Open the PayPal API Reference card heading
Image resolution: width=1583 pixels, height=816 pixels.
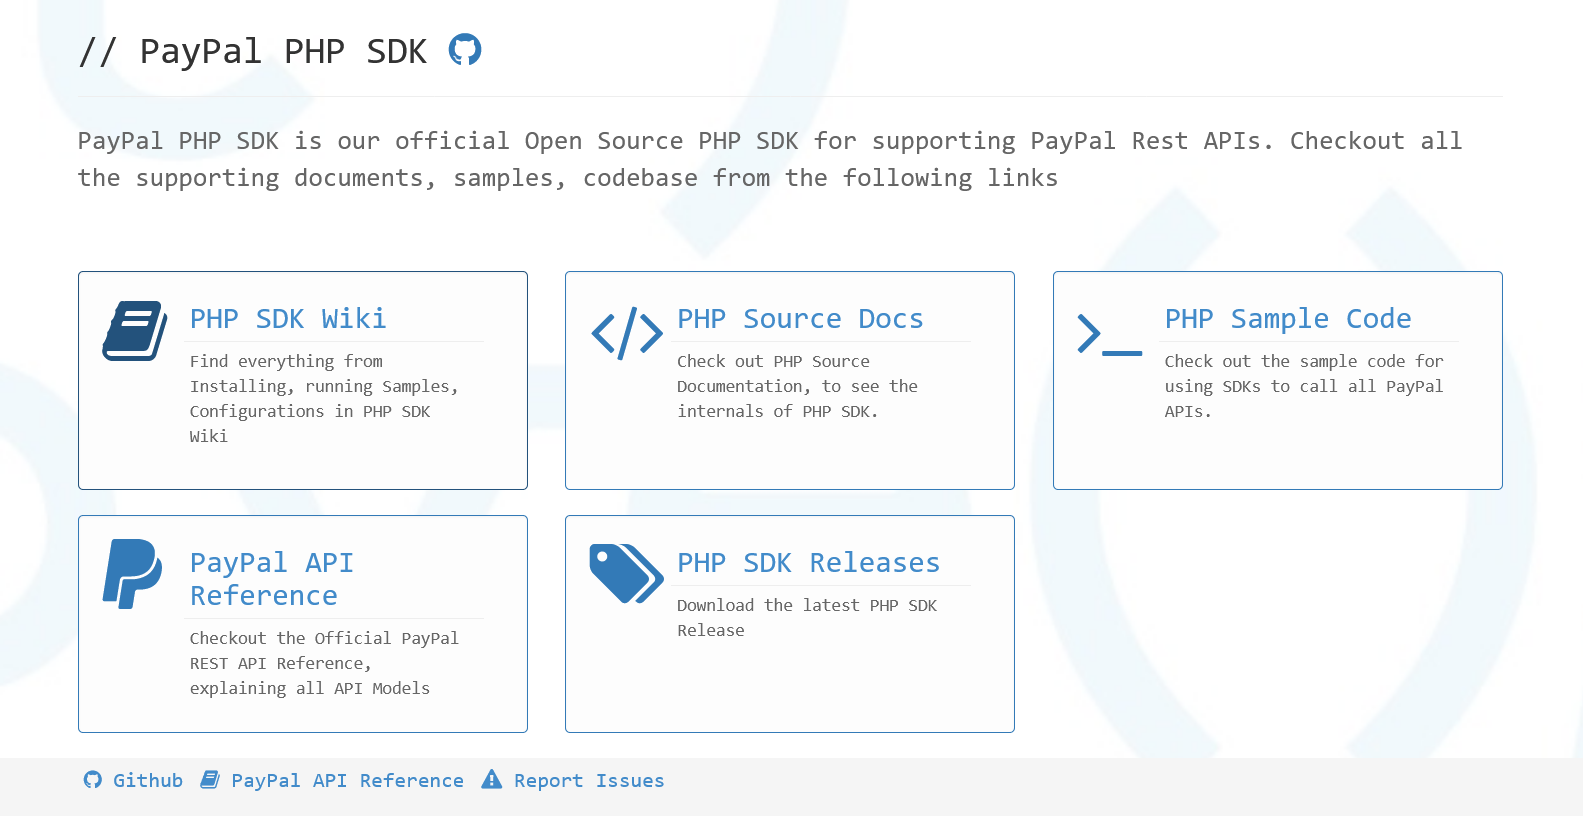point(272,579)
